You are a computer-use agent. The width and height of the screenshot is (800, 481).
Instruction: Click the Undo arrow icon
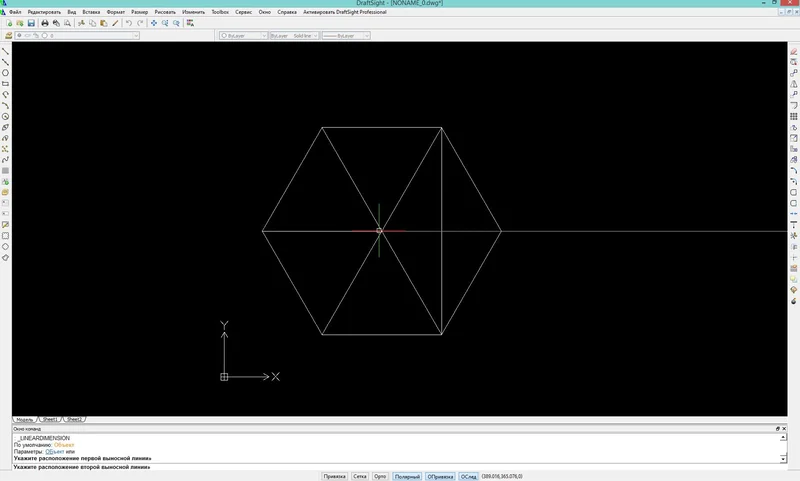click(x=129, y=23)
